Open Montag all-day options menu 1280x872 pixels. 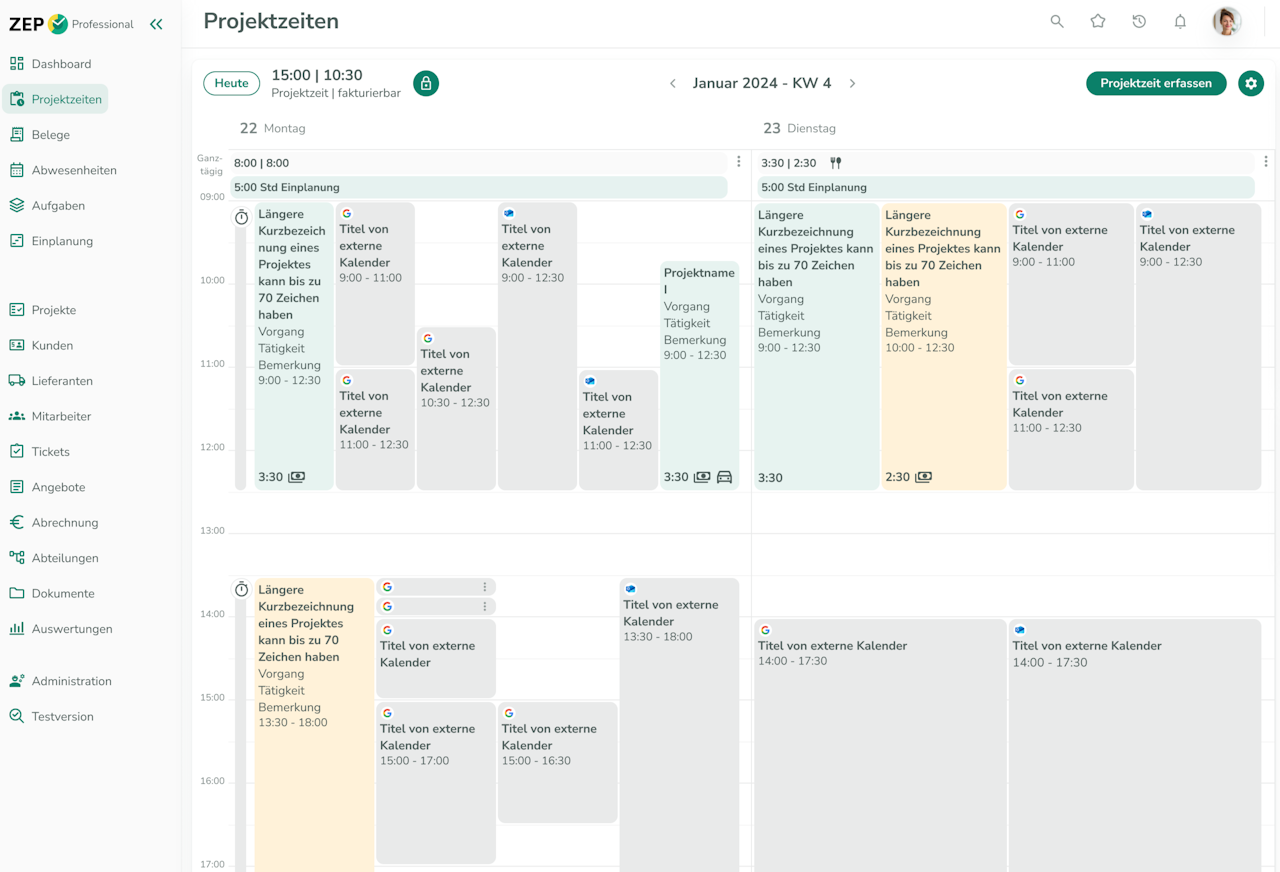coord(739,162)
